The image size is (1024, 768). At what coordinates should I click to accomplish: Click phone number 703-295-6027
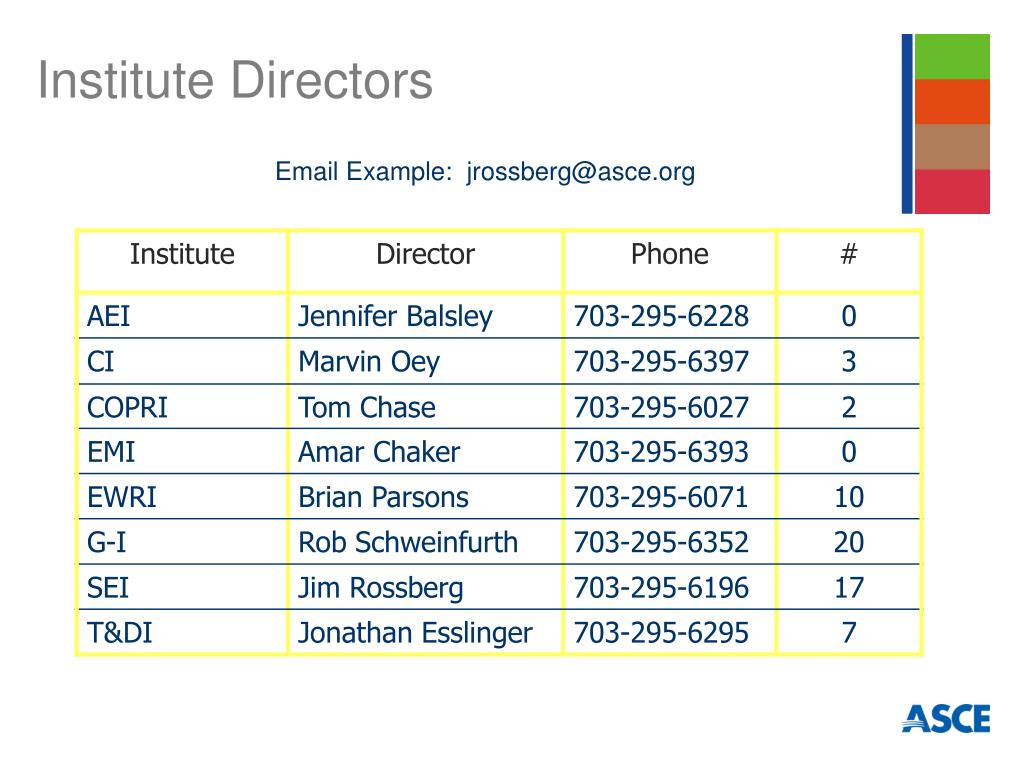pos(661,408)
